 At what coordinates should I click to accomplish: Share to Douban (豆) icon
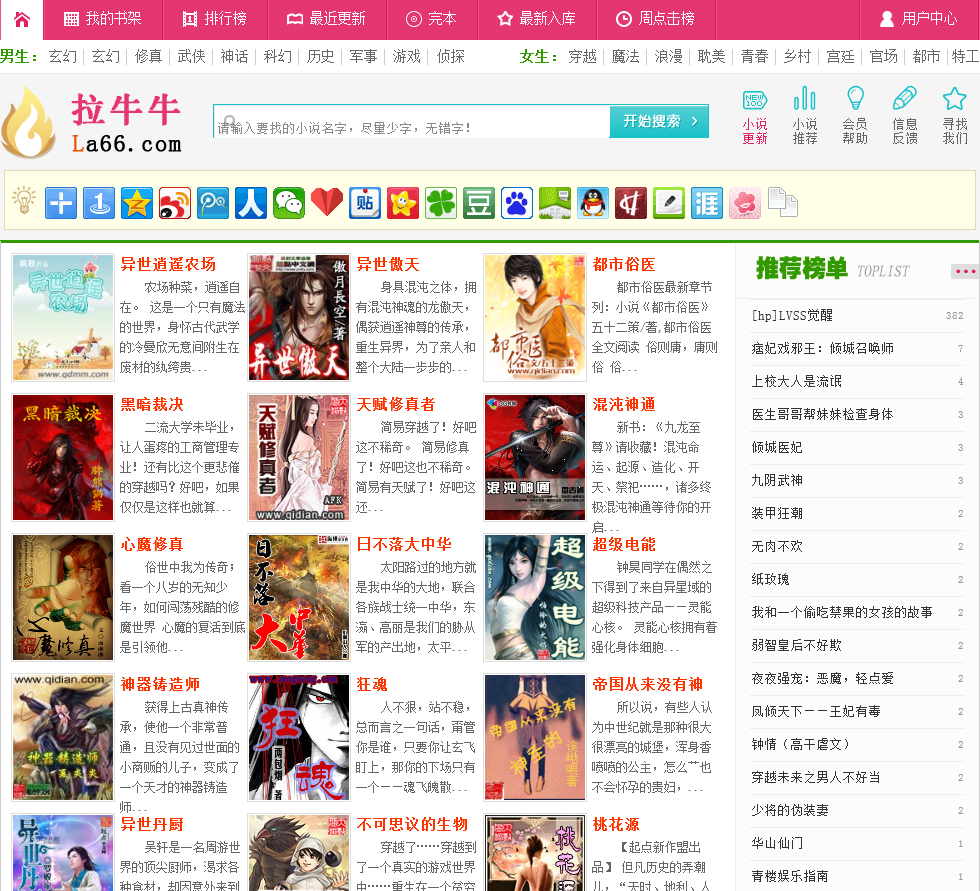pyautogui.click(x=479, y=203)
